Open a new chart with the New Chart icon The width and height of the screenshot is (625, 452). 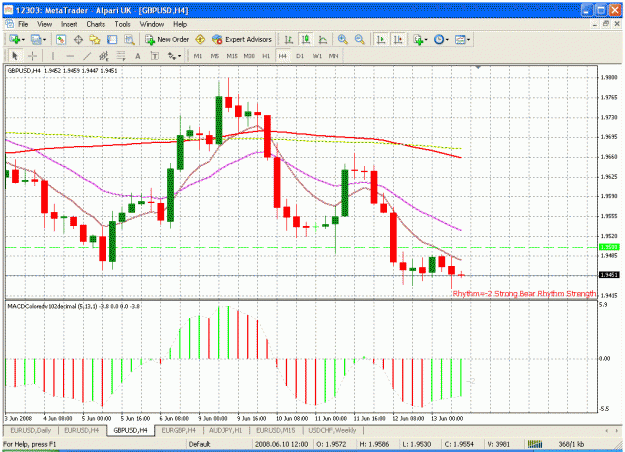tap(15, 39)
